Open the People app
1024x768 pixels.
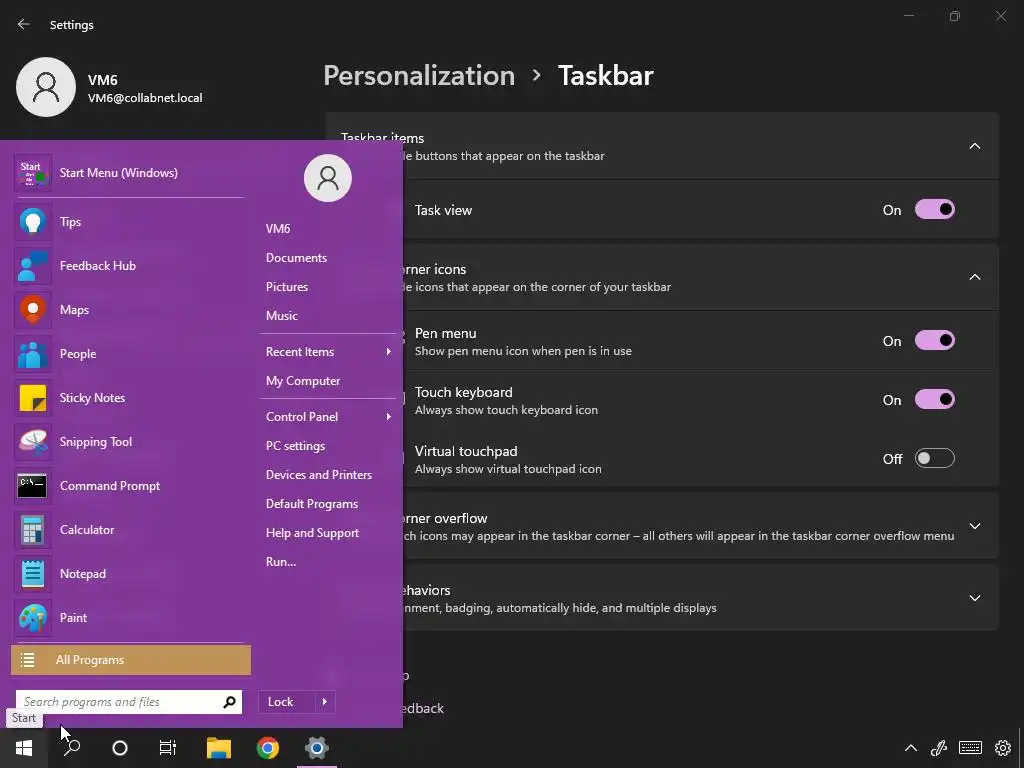pyautogui.click(x=129, y=354)
